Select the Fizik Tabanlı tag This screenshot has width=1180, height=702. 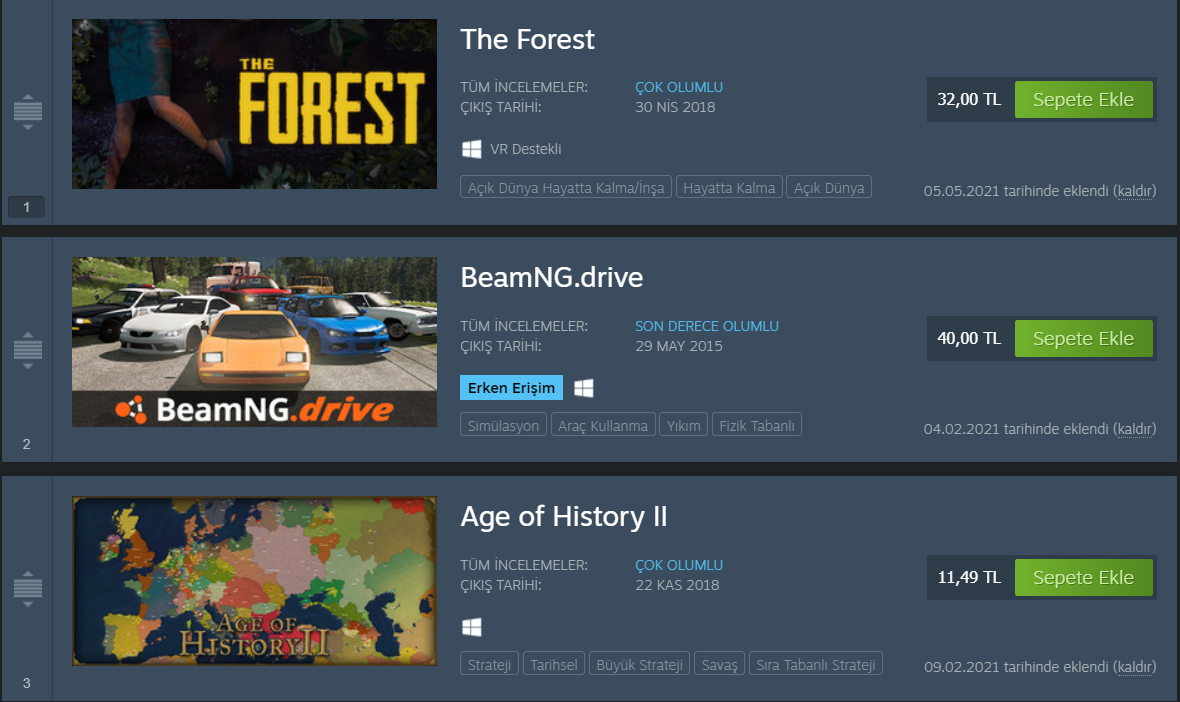tap(756, 425)
